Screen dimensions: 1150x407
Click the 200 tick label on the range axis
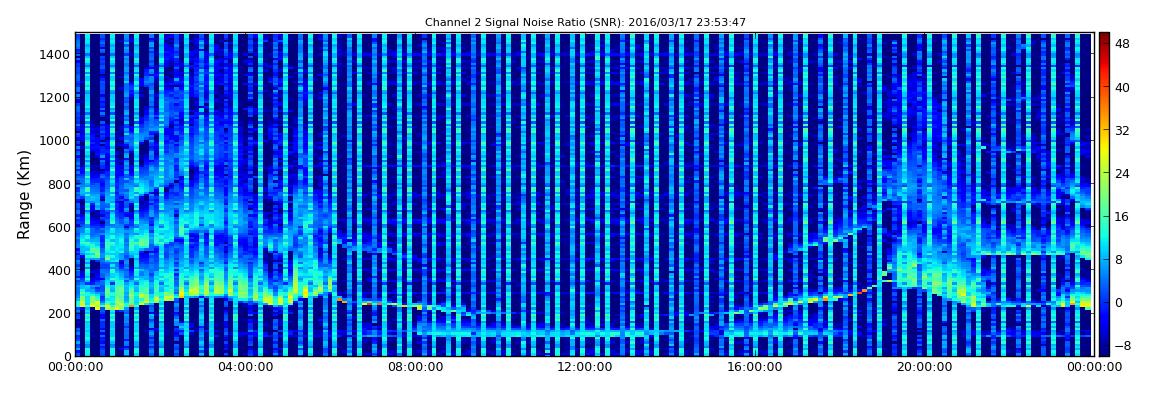pos(59,314)
